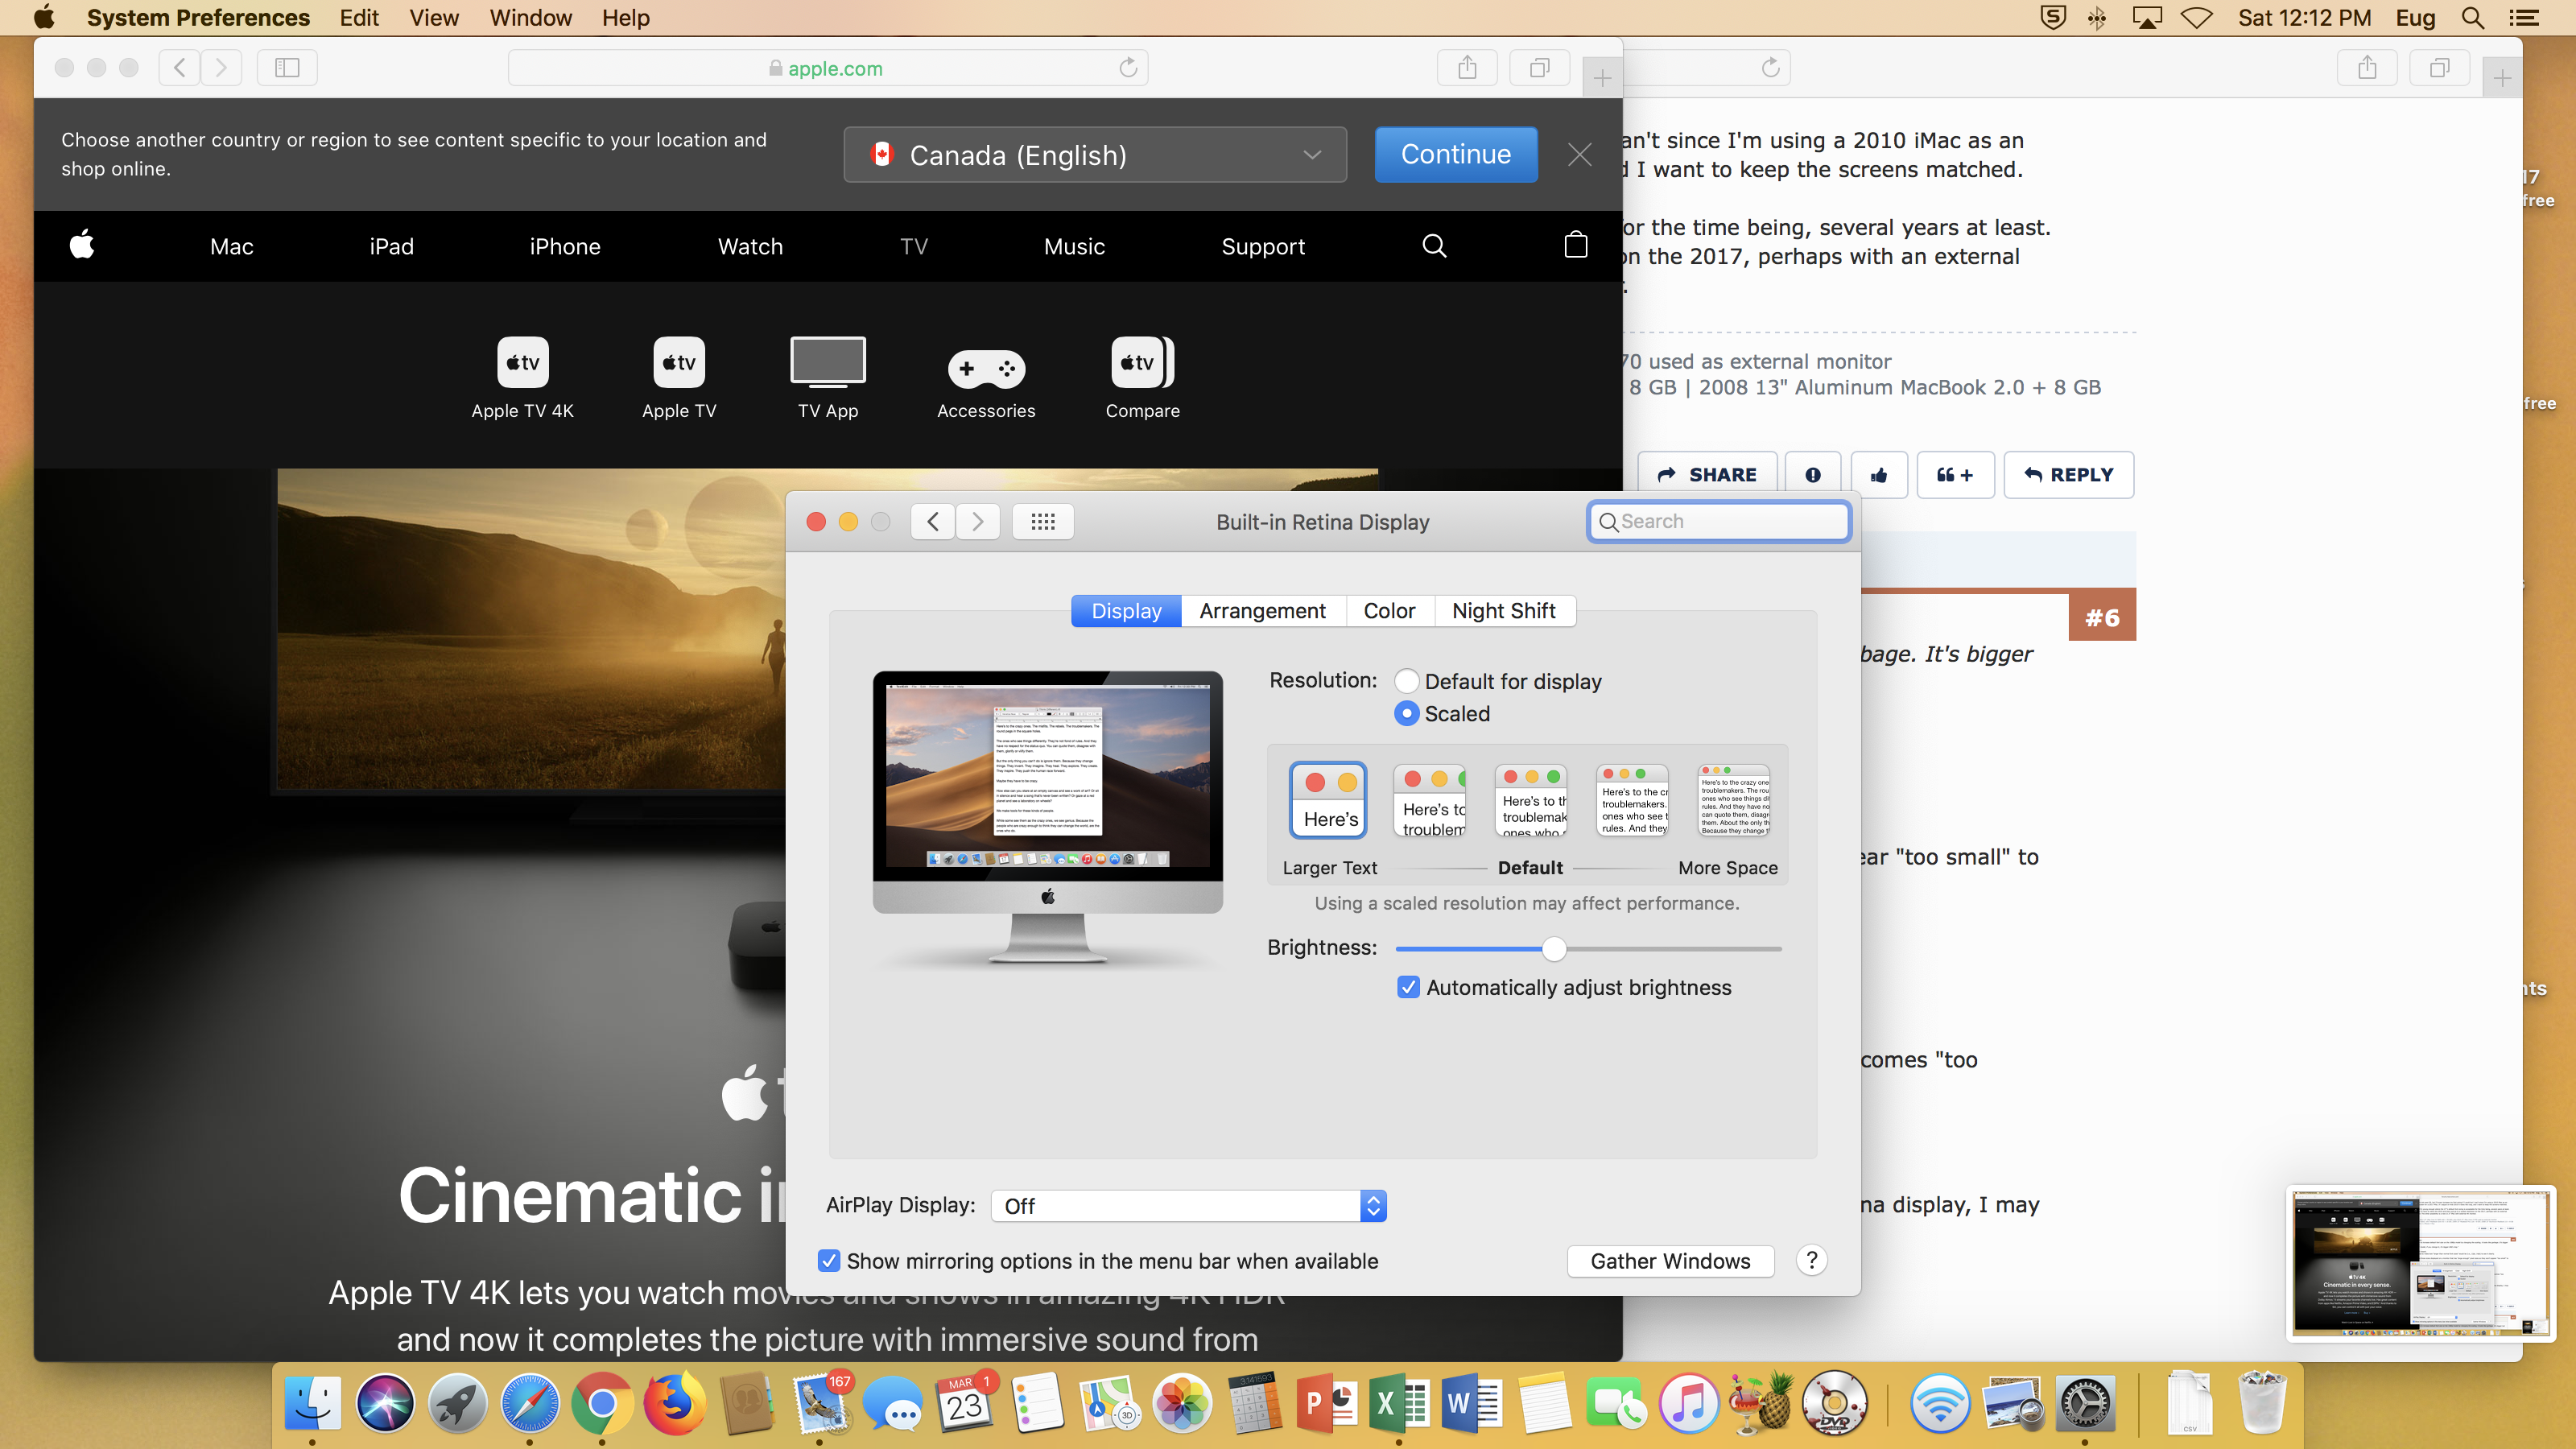Open Canada (English) region dropdown

1095,155
